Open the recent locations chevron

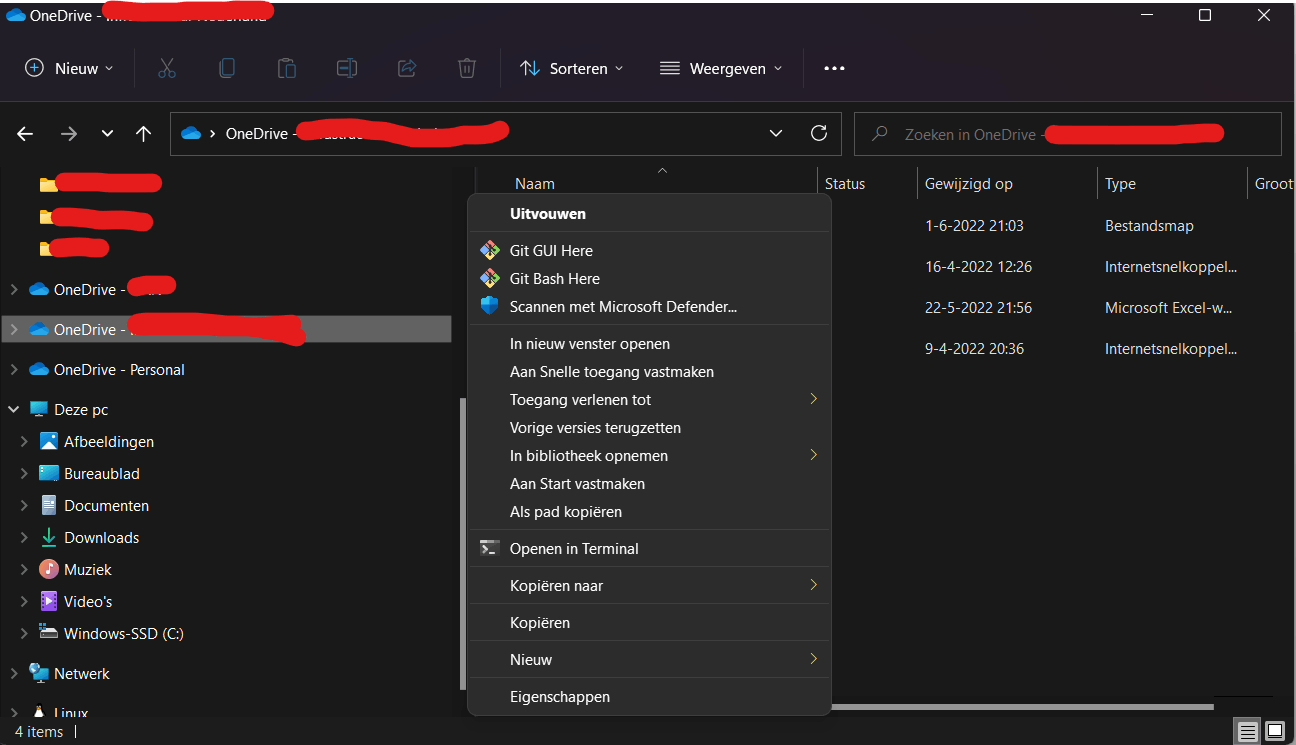107,134
